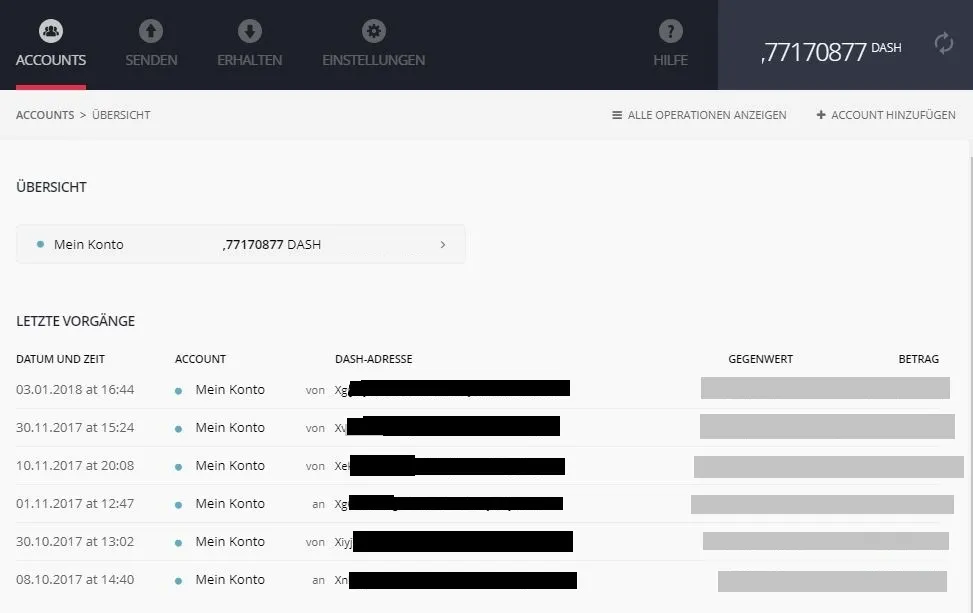The image size is (973, 613).
Task: Click Mein Konto in the 01.11.2017 row
Action: 230,503
